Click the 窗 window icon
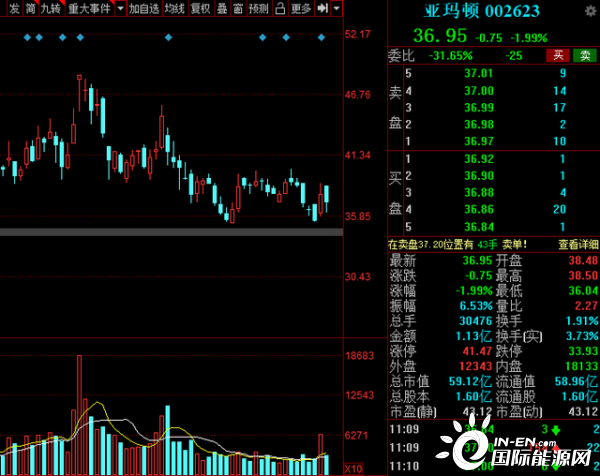The width and height of the screenshot is (600, 476). tap(237, 8)
